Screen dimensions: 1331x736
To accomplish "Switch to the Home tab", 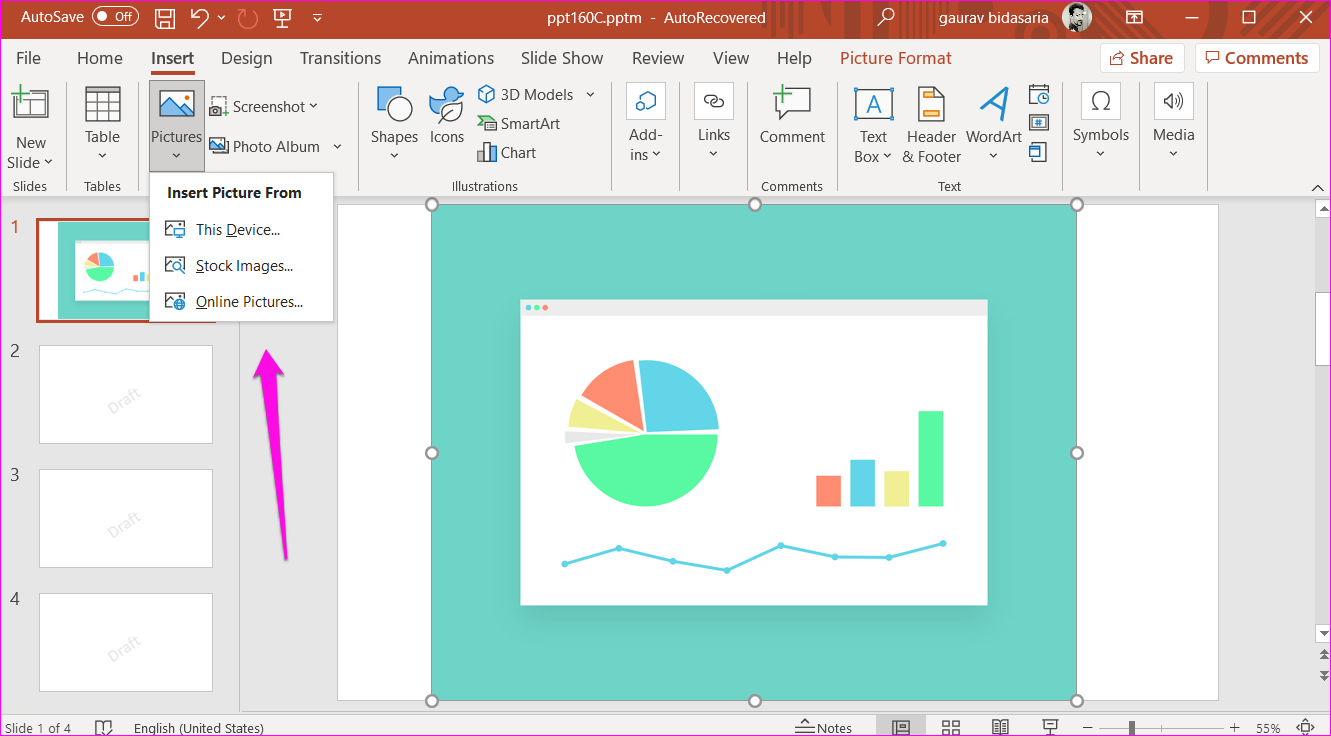I will [100, 58].
